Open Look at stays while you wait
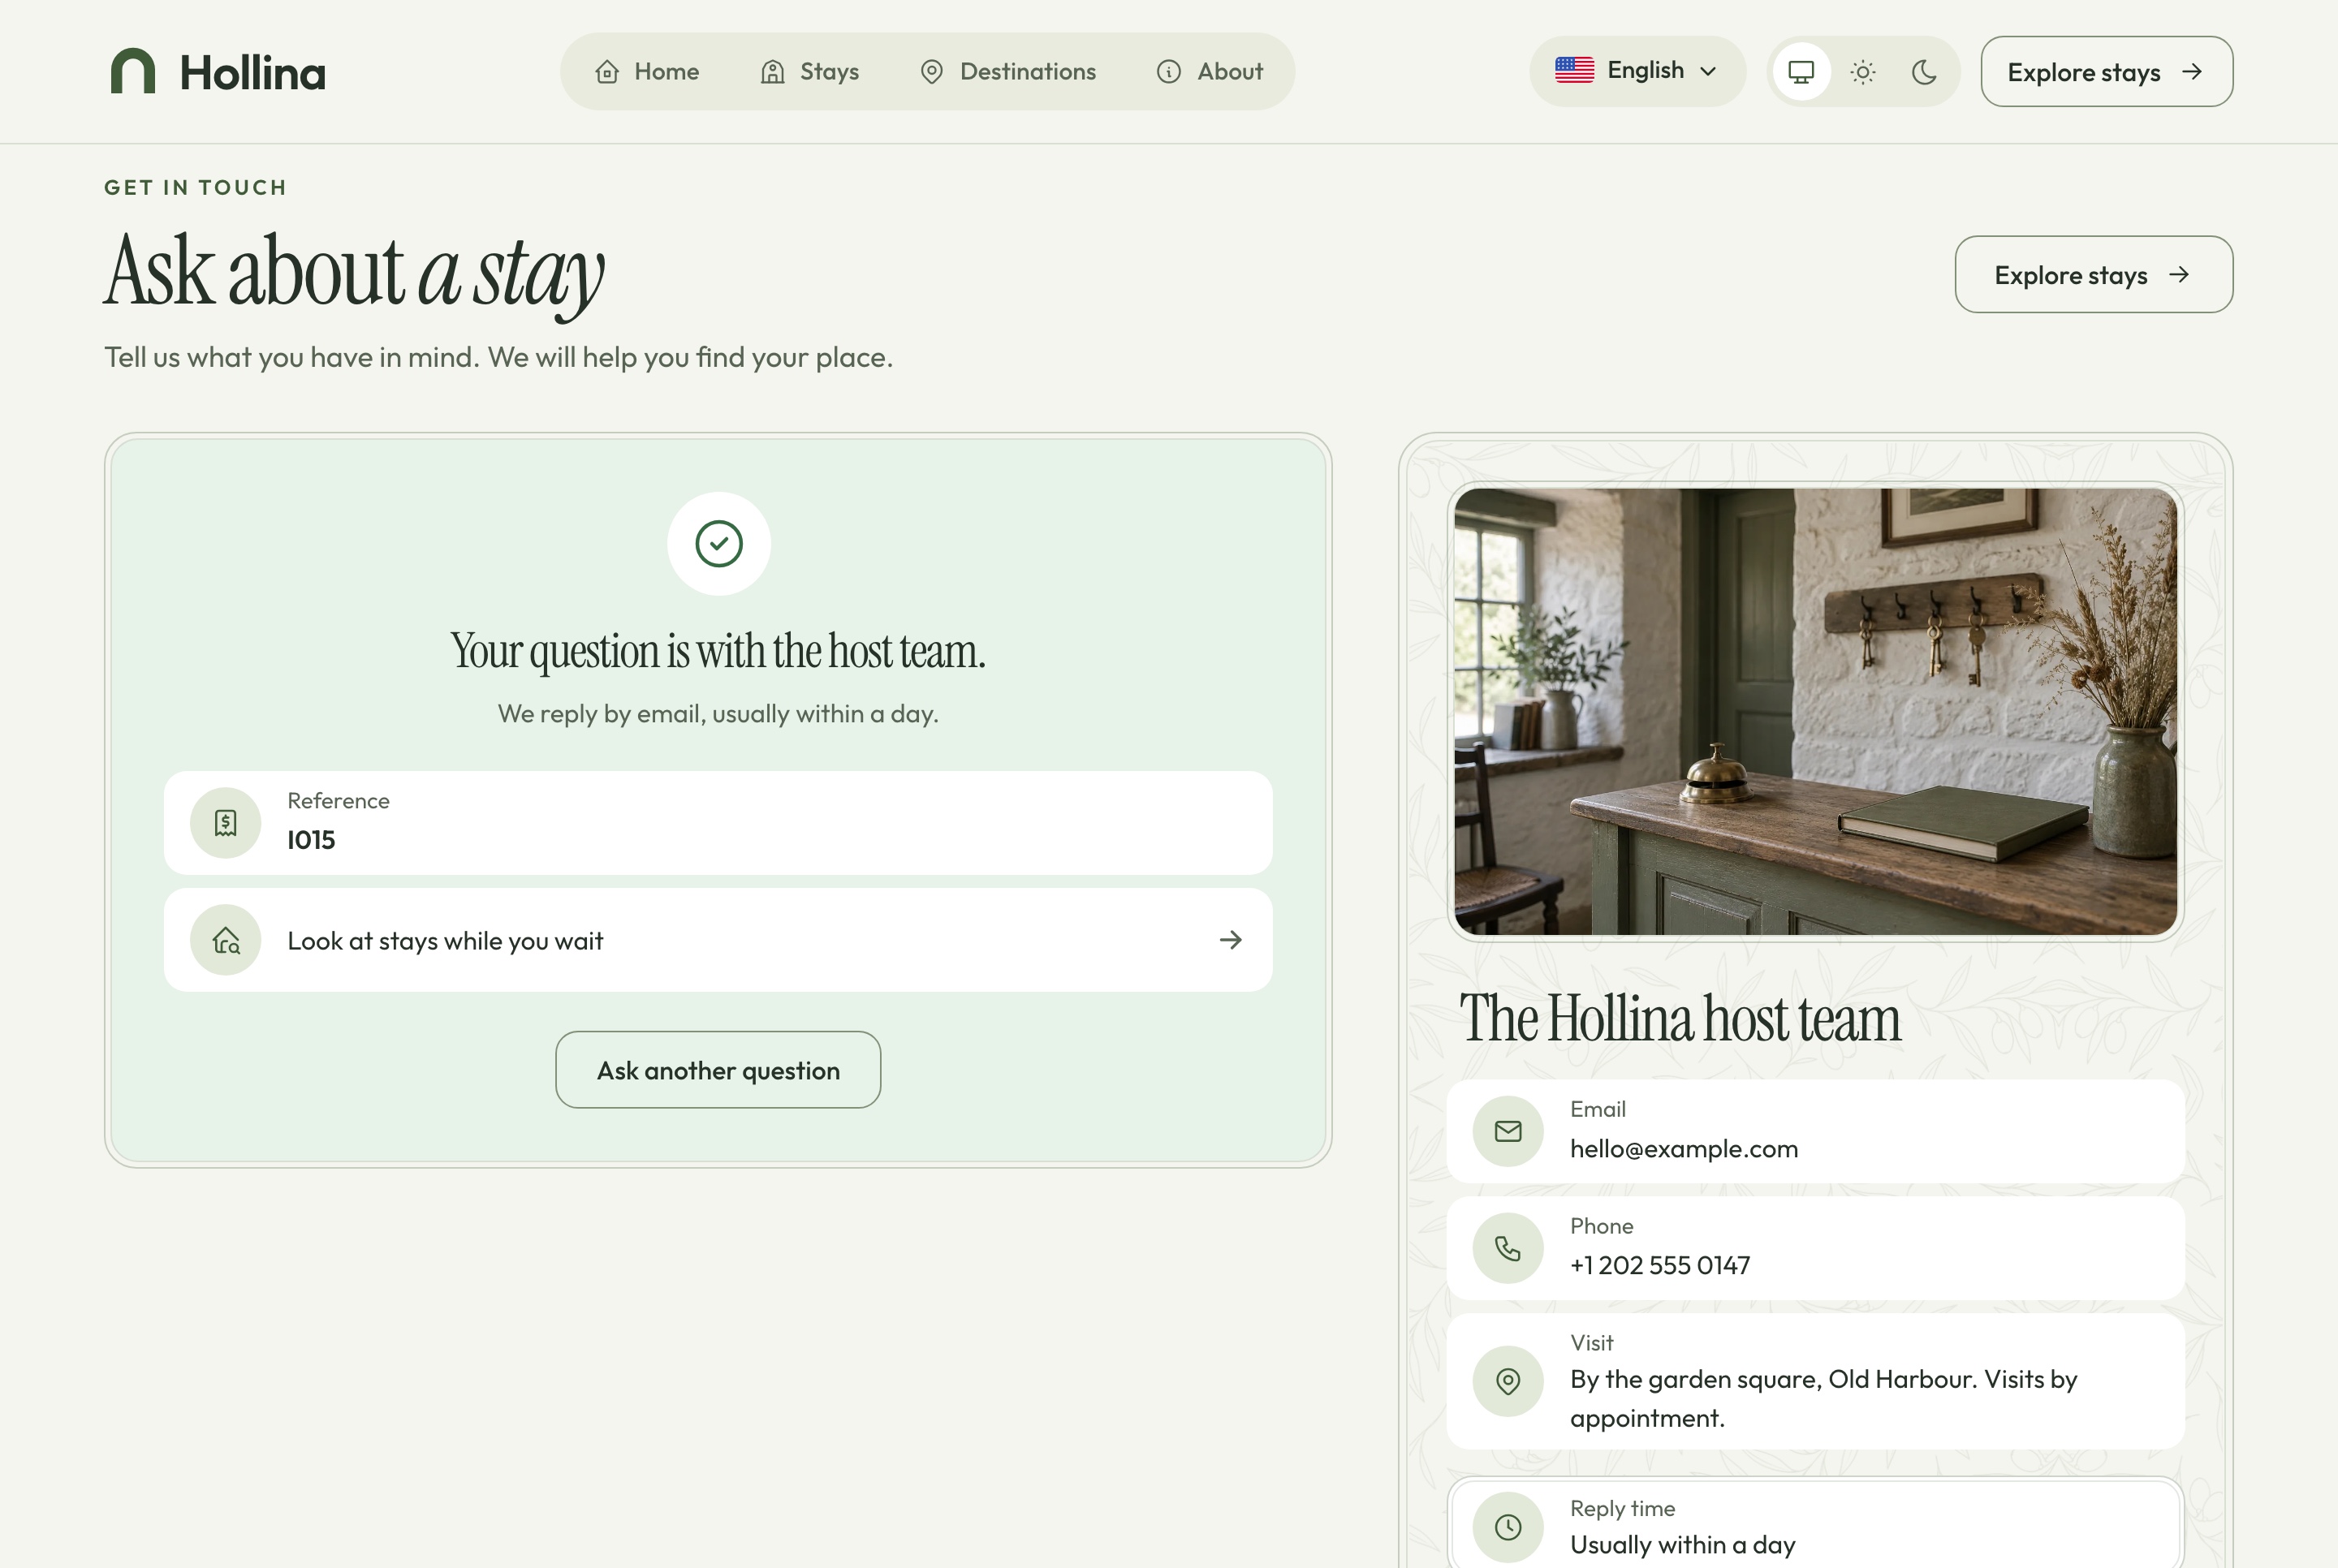The height and width of the screenshot is (1568, 2338). coord(718,940)
